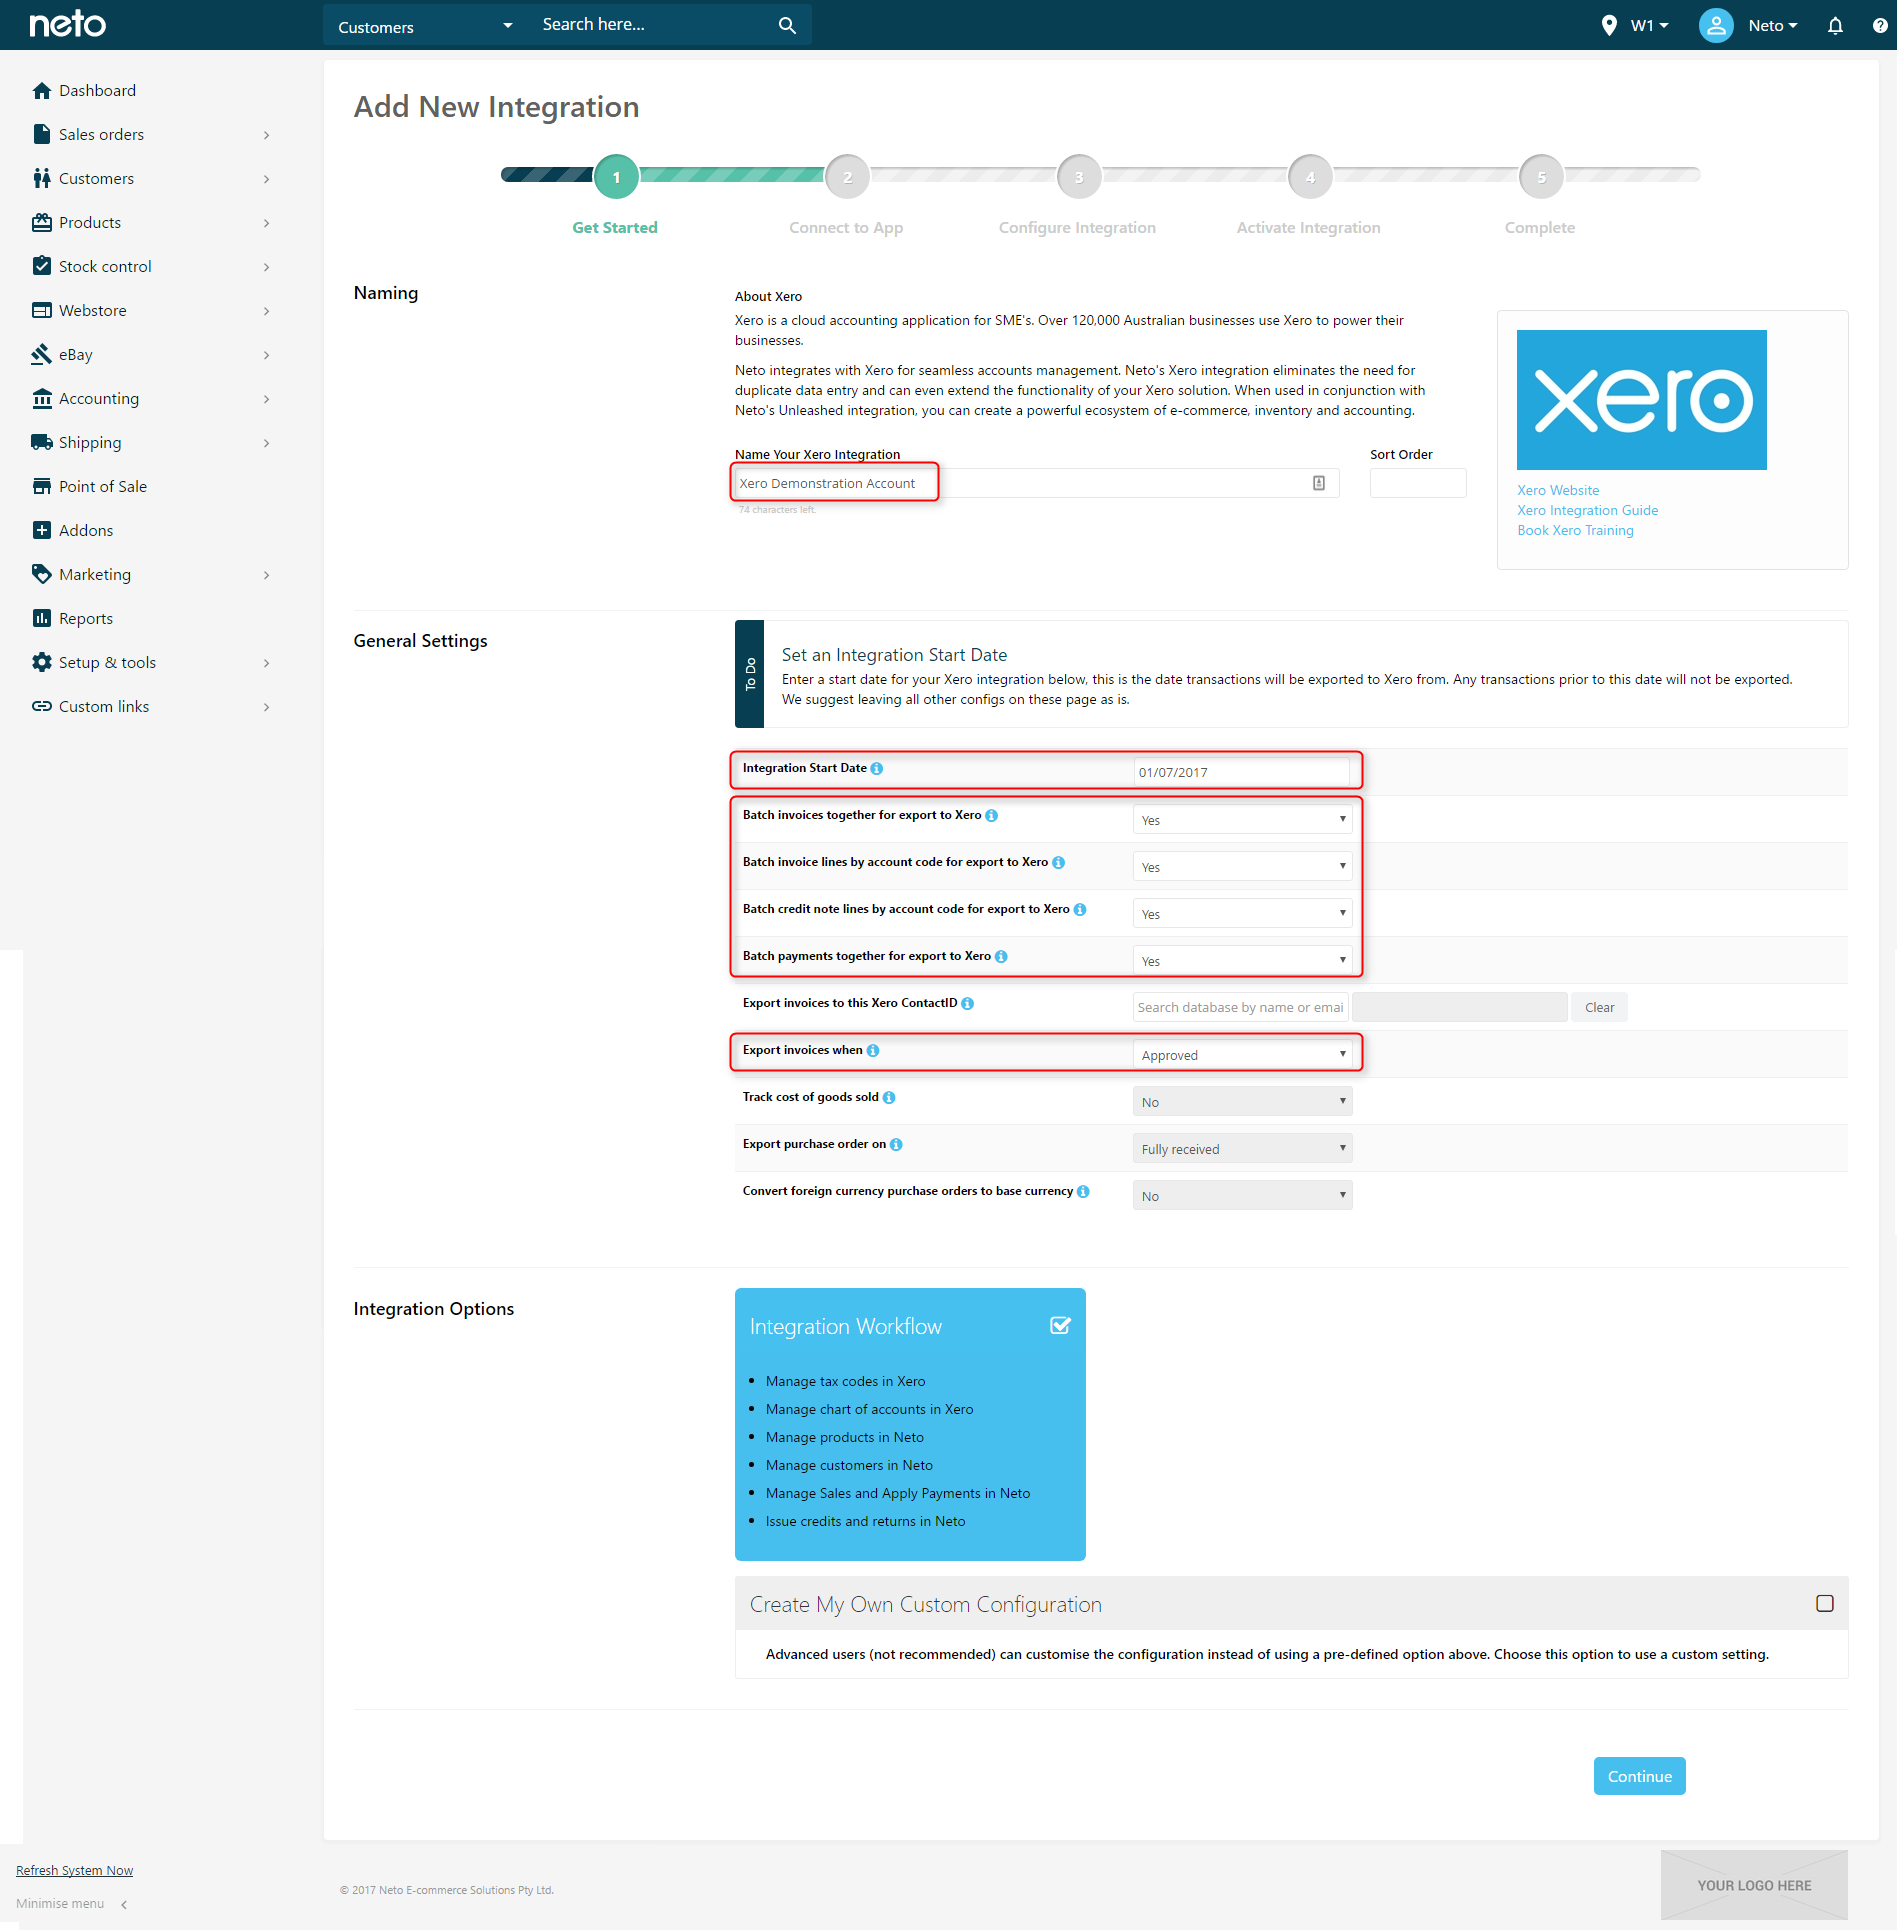
Task: Open the Shipping menu item
Action: click(90, 442)
